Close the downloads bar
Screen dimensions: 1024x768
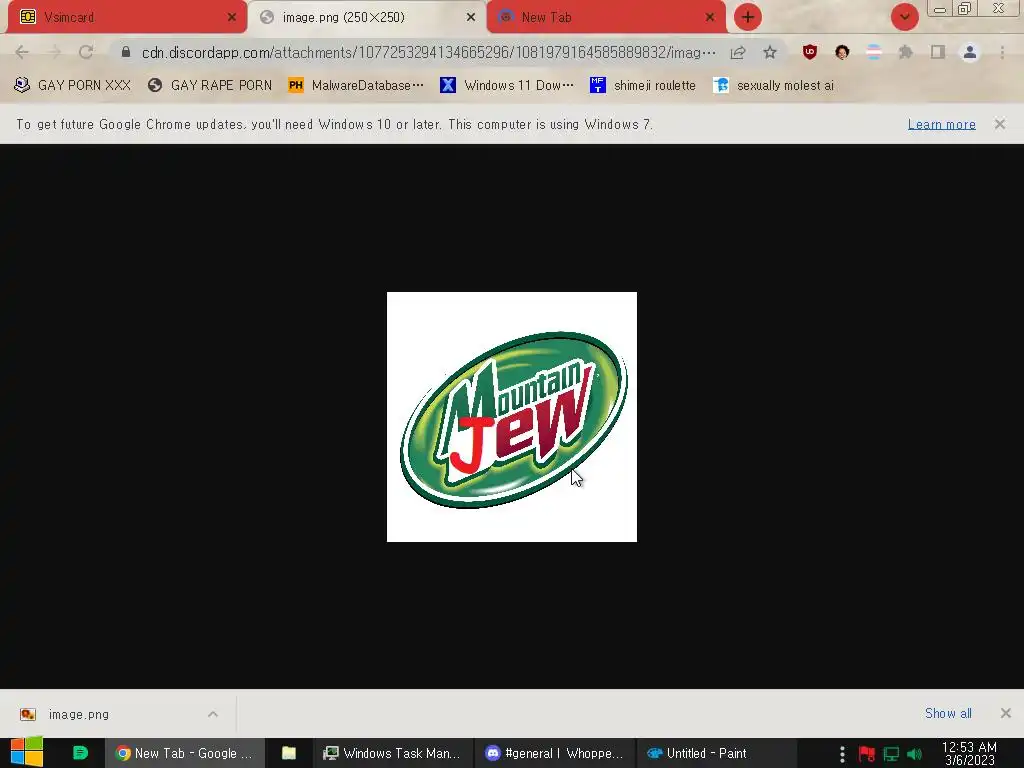coord(1006,713)
